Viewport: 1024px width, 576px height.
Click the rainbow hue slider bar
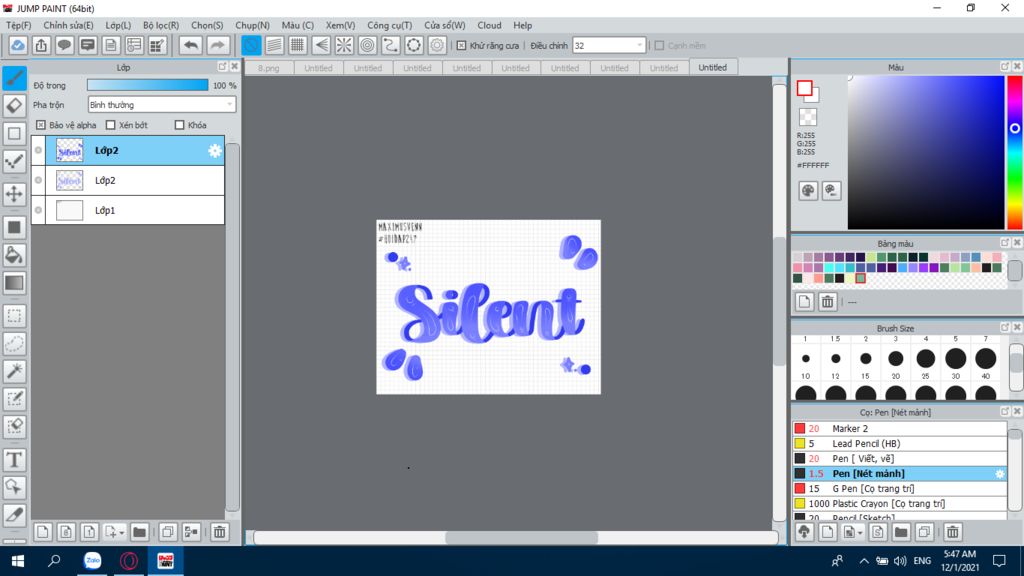1015,152
